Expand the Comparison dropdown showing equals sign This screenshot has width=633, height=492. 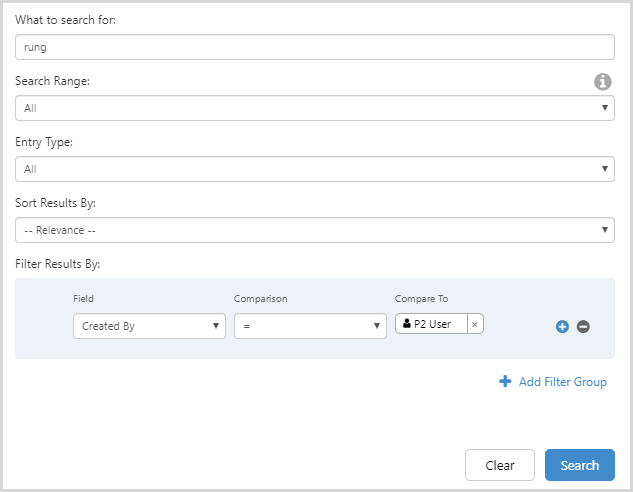(310, 326)
